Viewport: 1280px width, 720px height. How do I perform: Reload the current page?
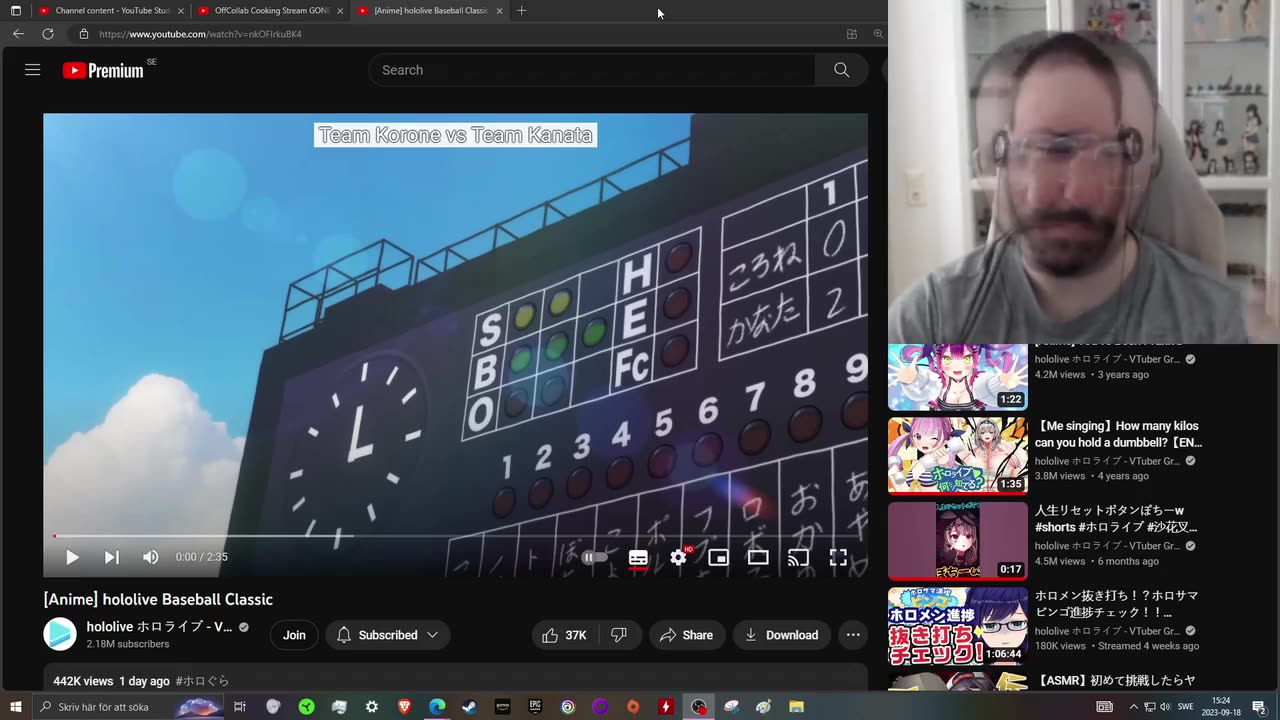click(x=47, y=34)
